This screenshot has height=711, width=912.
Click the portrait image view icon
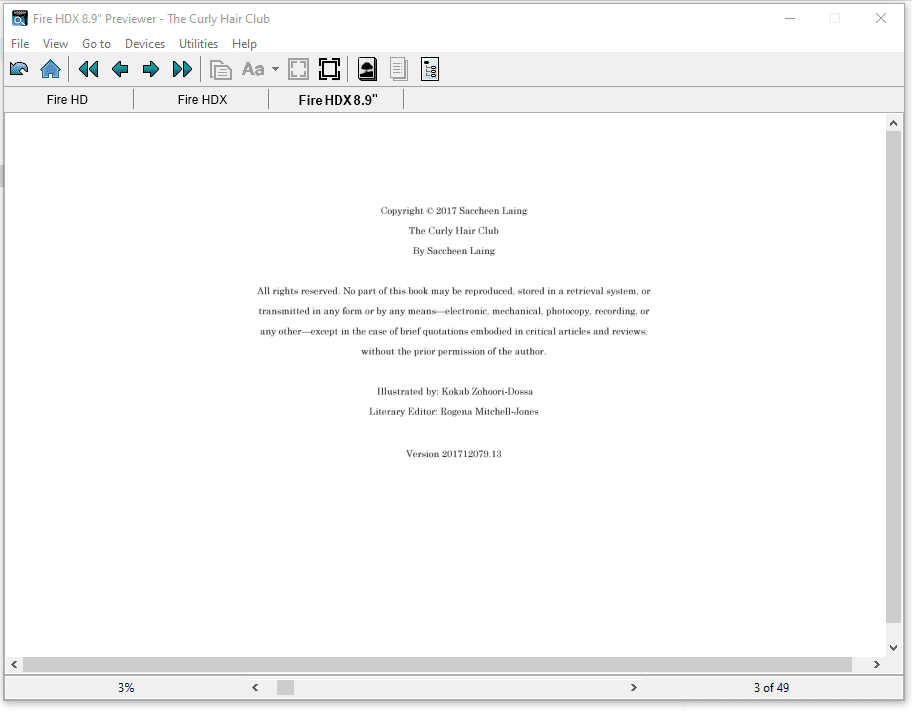point(367,69)
